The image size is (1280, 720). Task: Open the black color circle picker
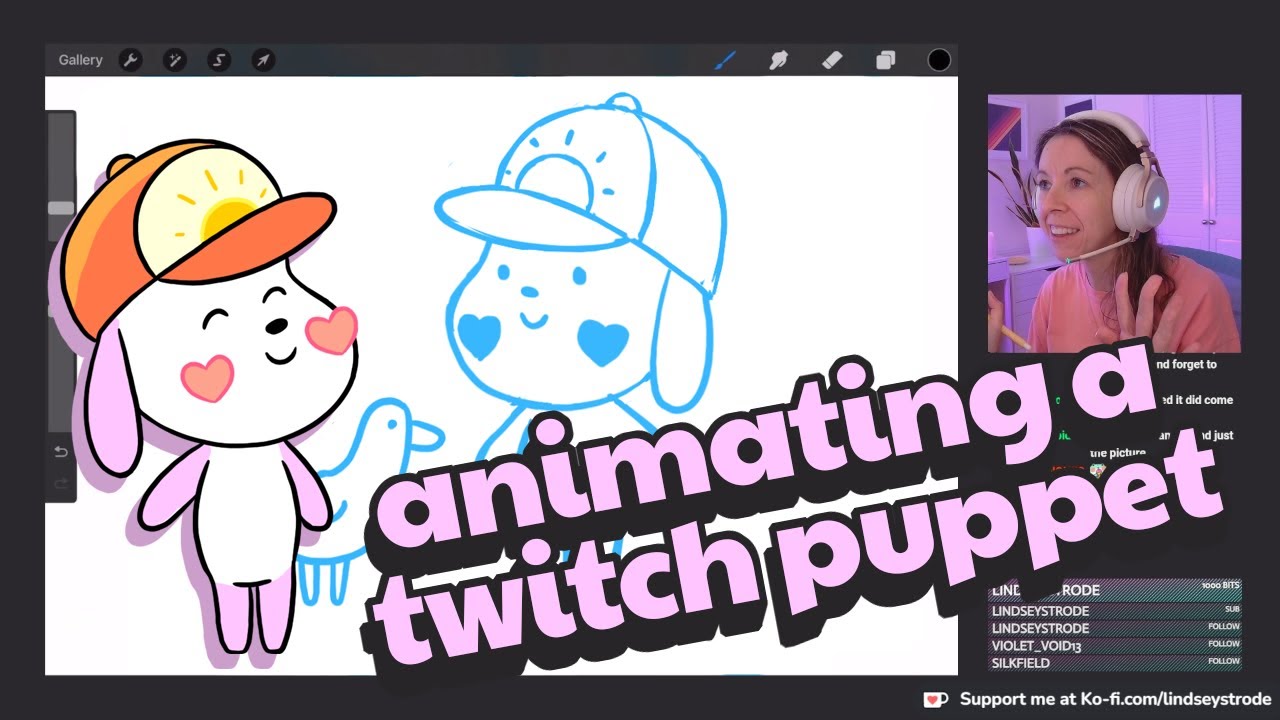coord(939,60)
